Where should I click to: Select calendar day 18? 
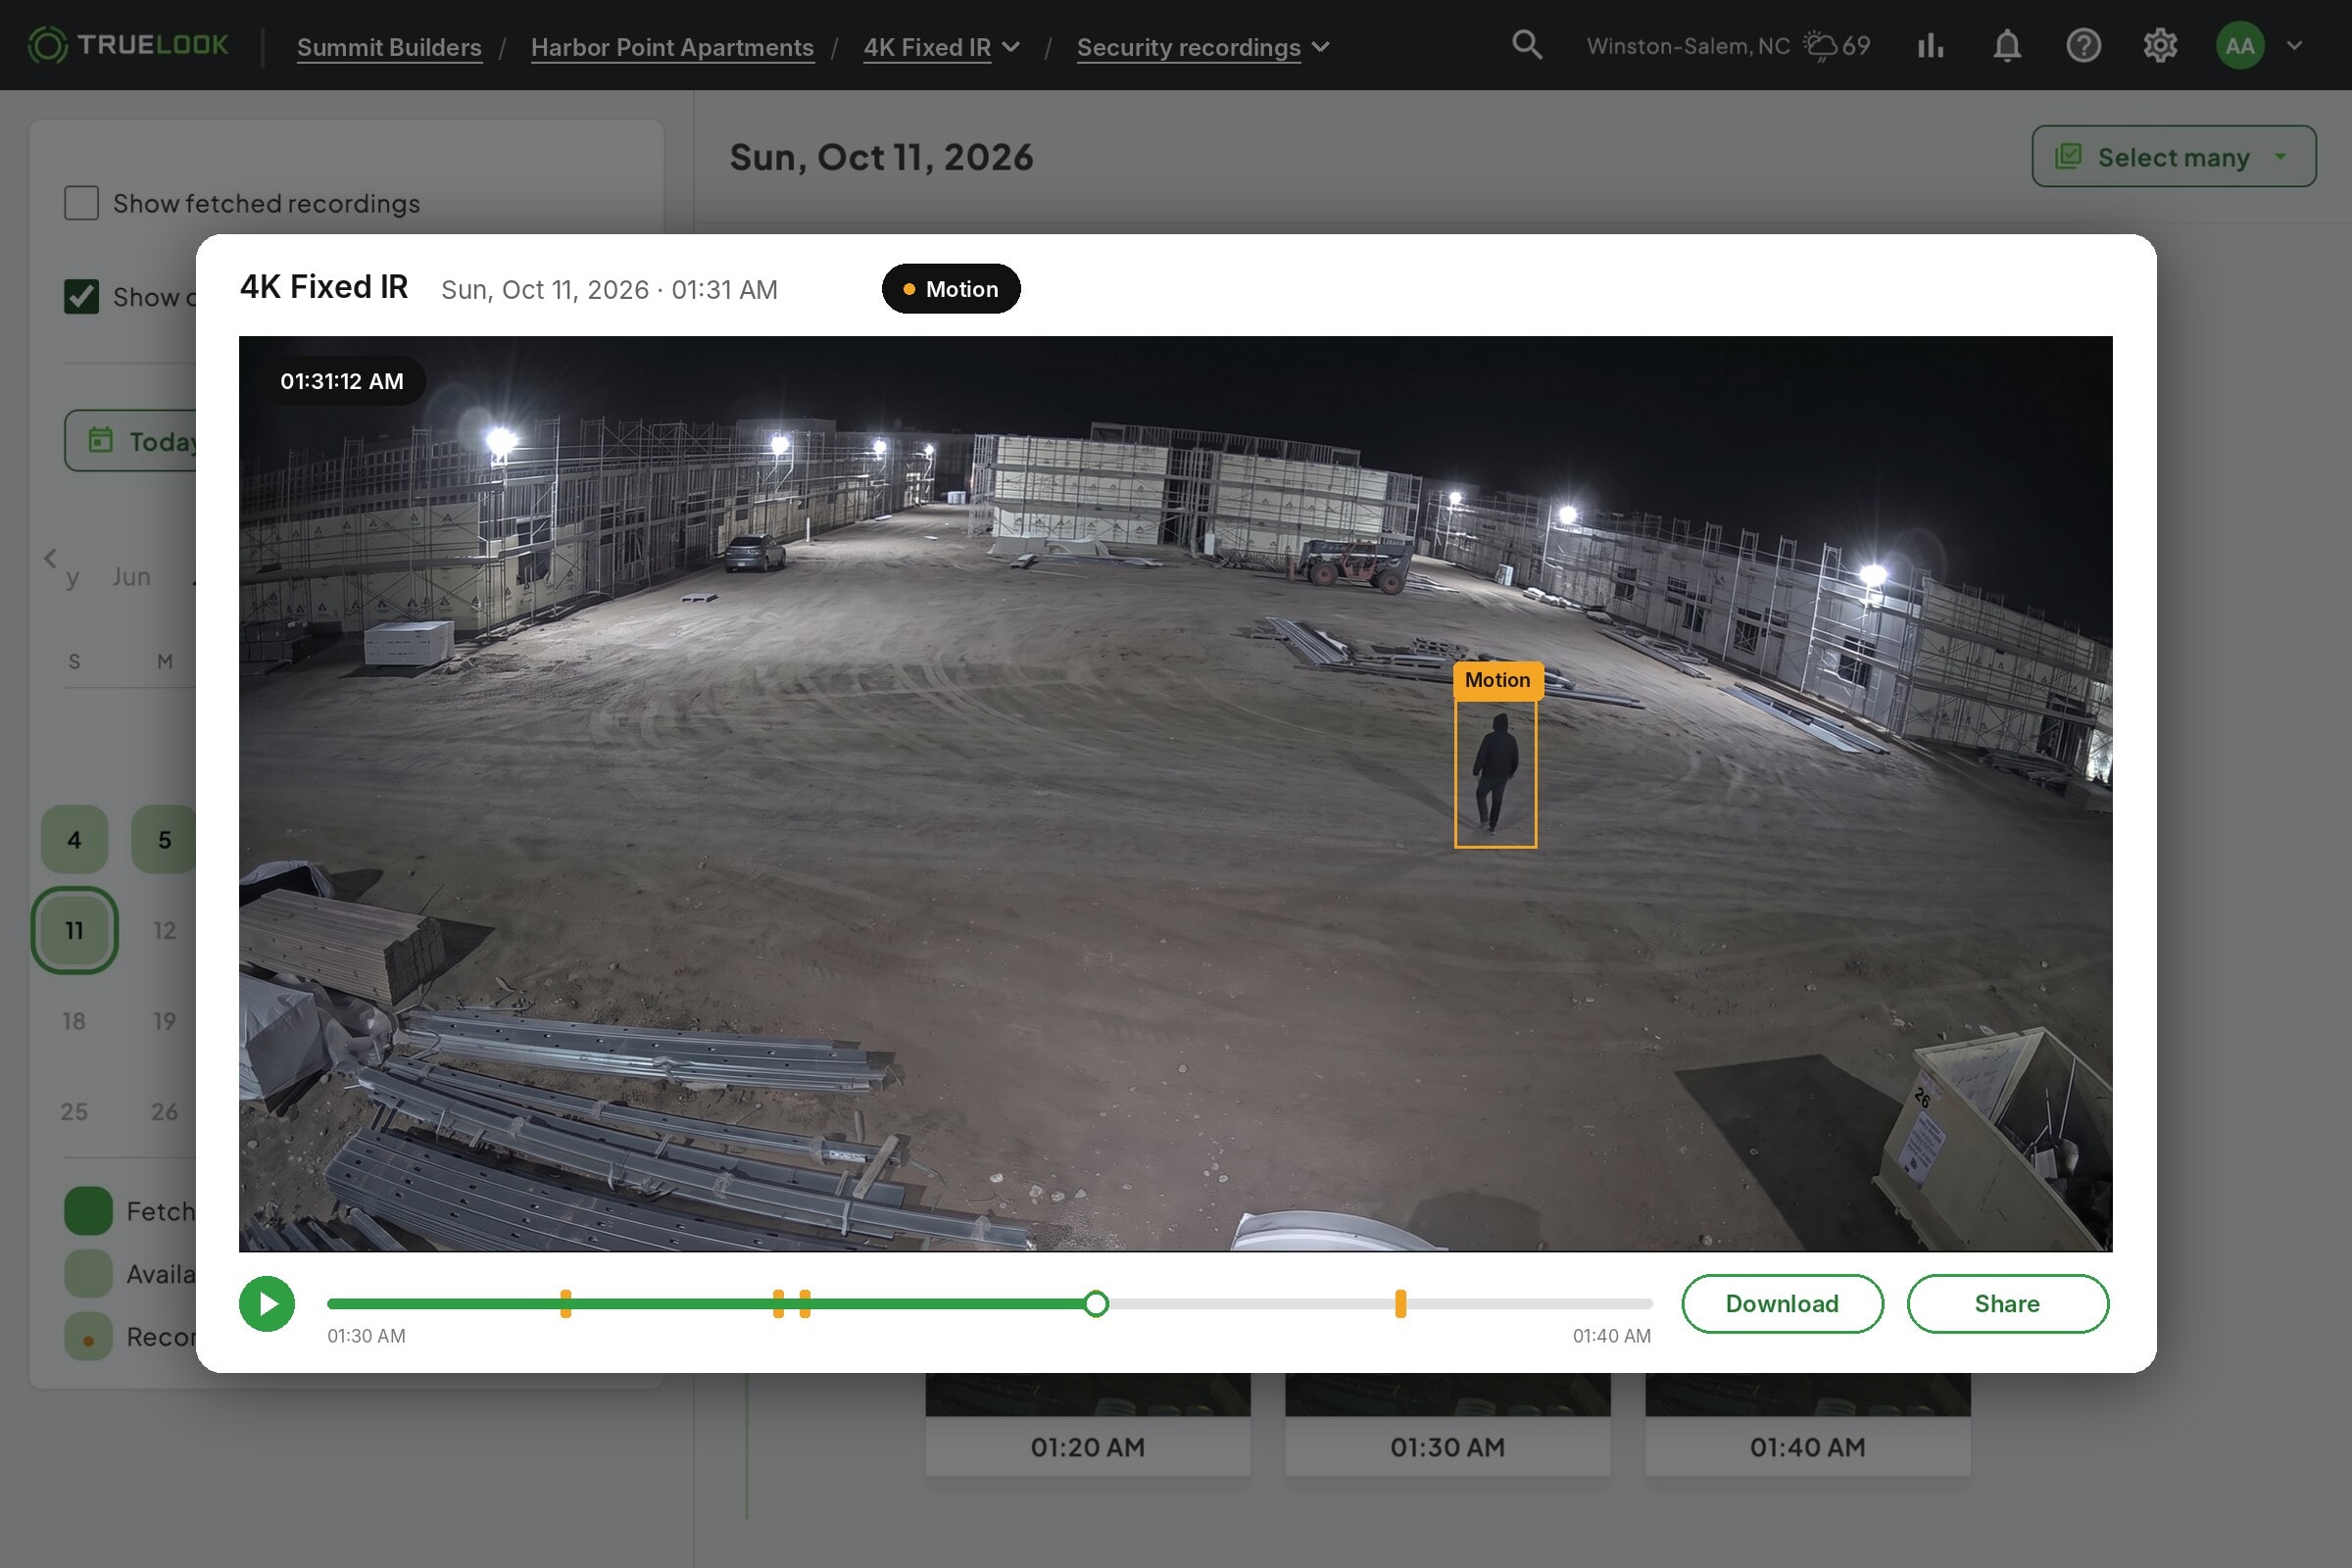tap(74, 1021)
